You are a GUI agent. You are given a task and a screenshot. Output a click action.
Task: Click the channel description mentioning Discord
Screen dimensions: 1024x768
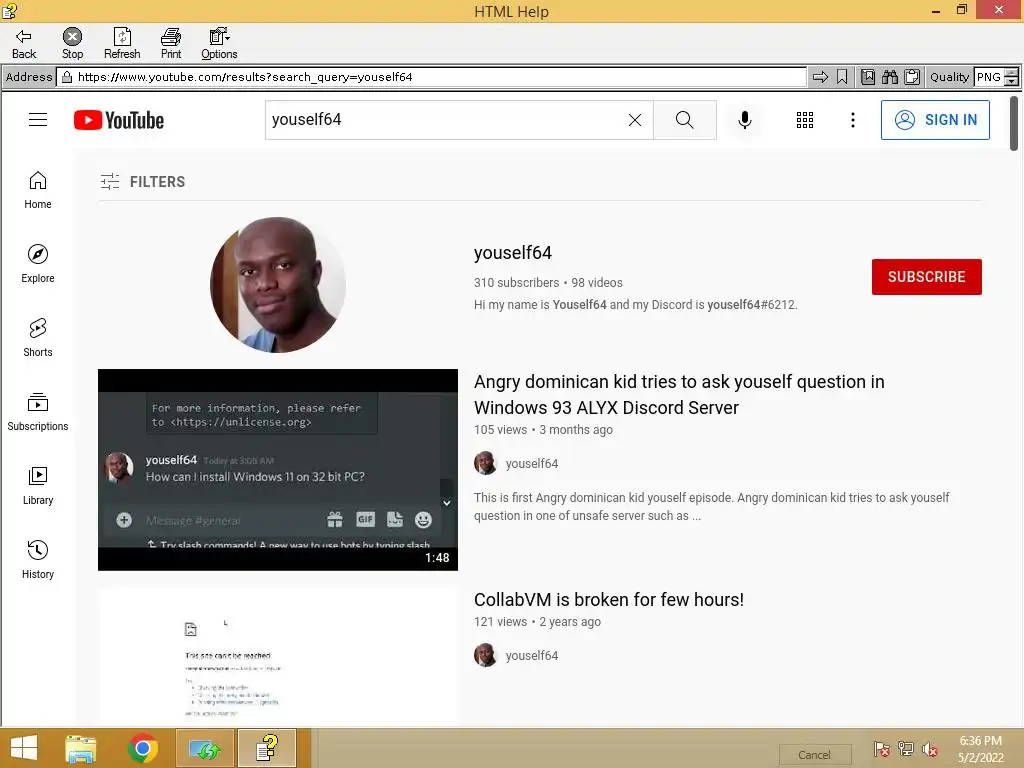click(x=635, y=305)
